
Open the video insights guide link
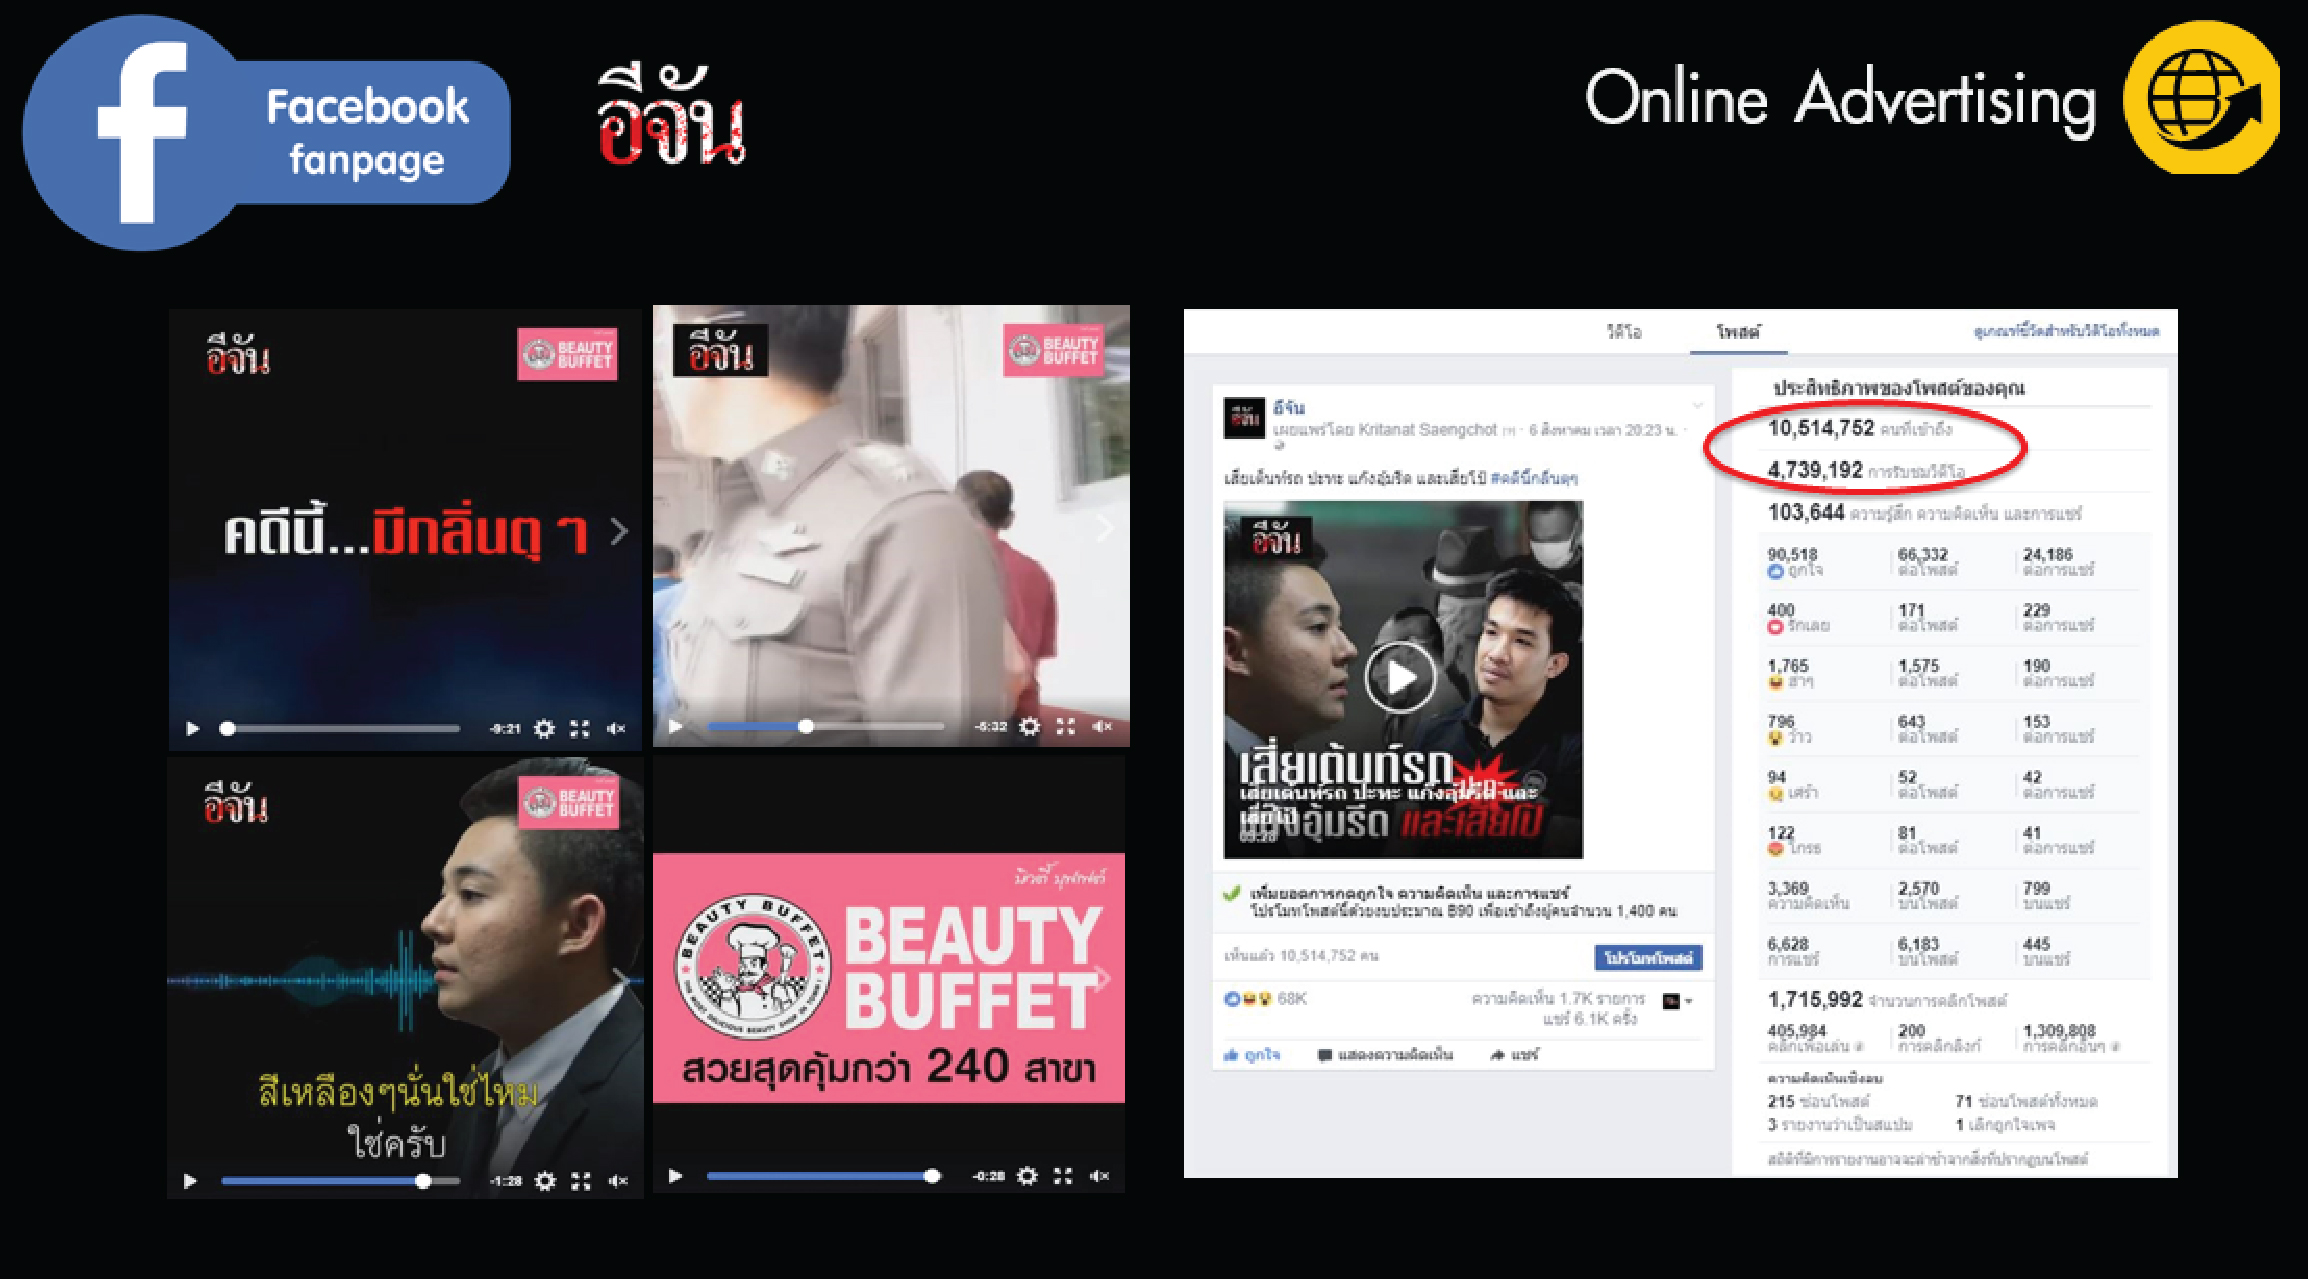(2066, 331)
